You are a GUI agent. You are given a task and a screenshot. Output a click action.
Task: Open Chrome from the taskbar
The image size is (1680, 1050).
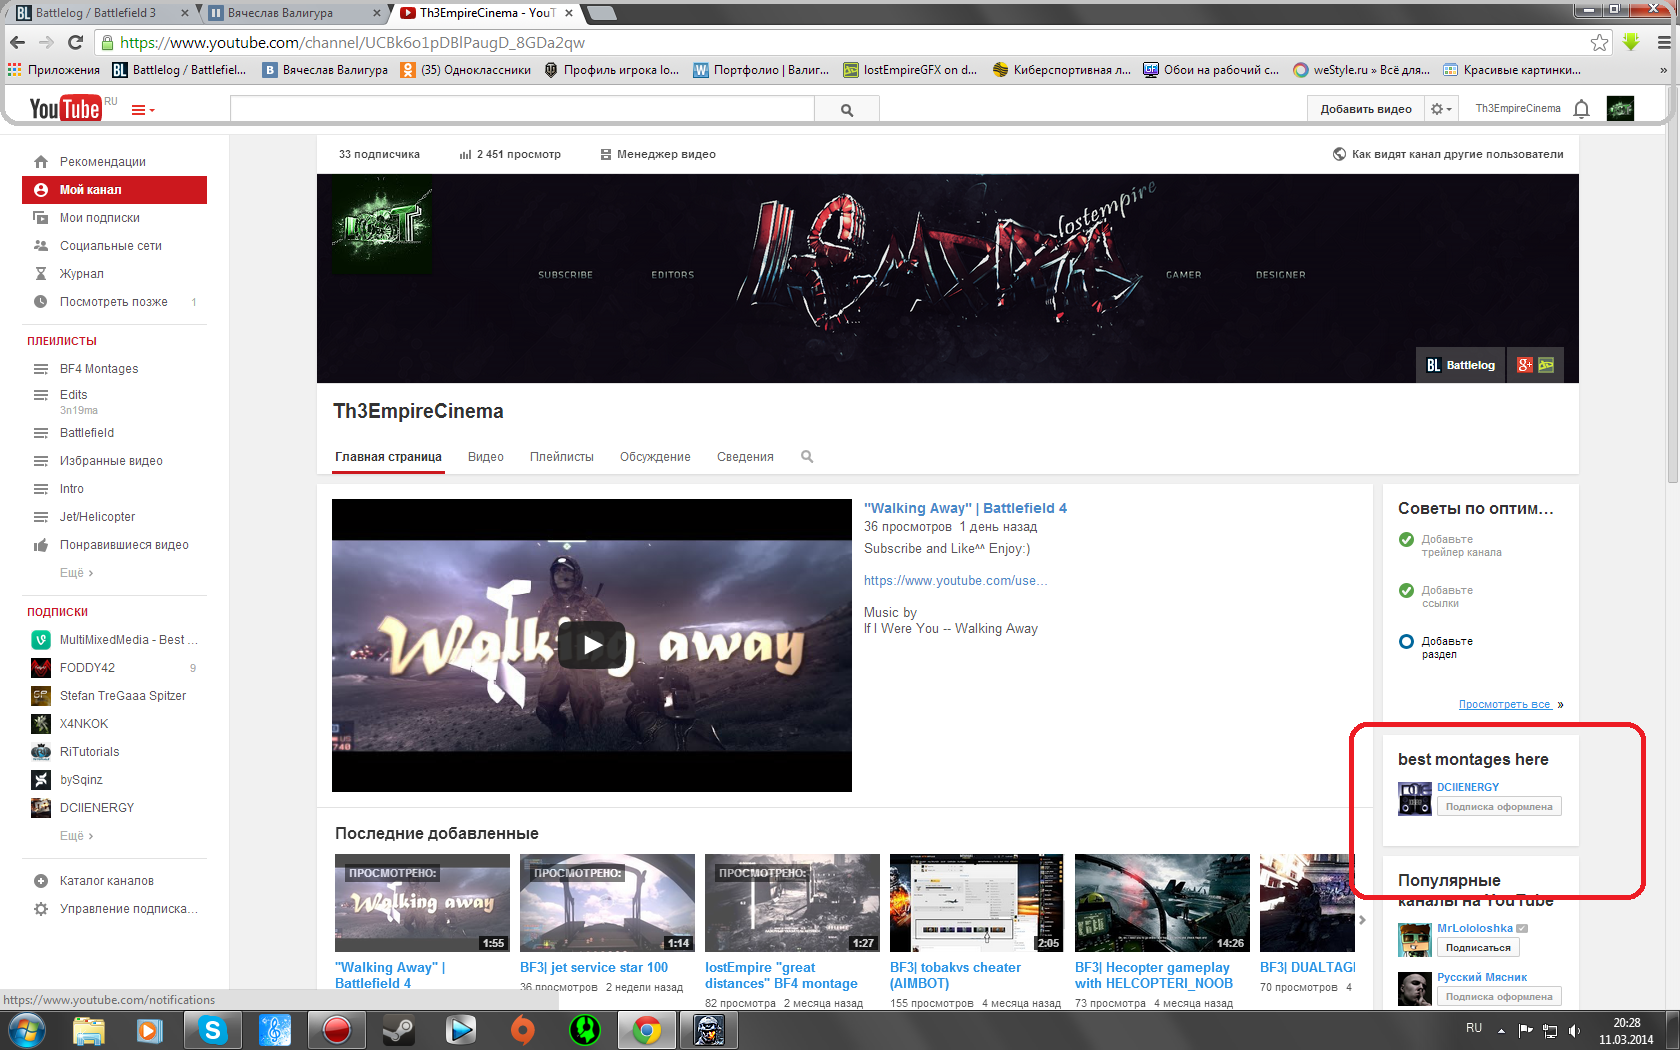(647, 1029)
